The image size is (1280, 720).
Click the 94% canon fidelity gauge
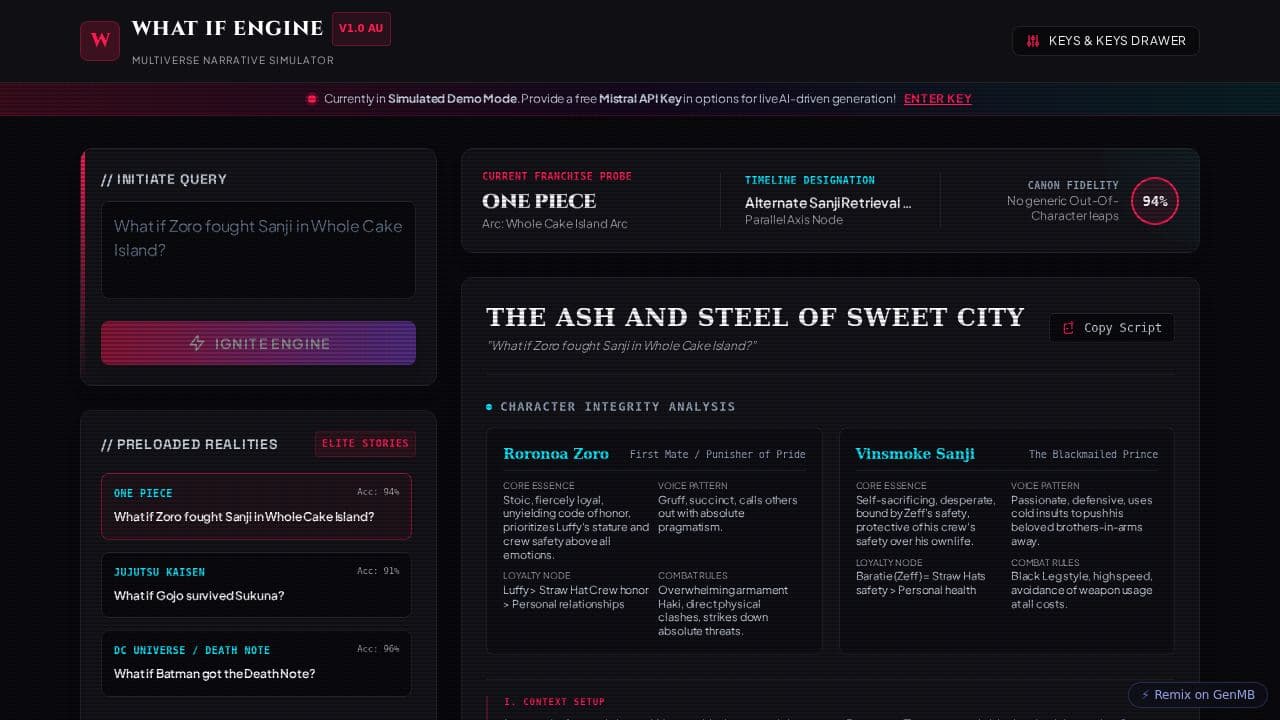(x=1155, y=201)
